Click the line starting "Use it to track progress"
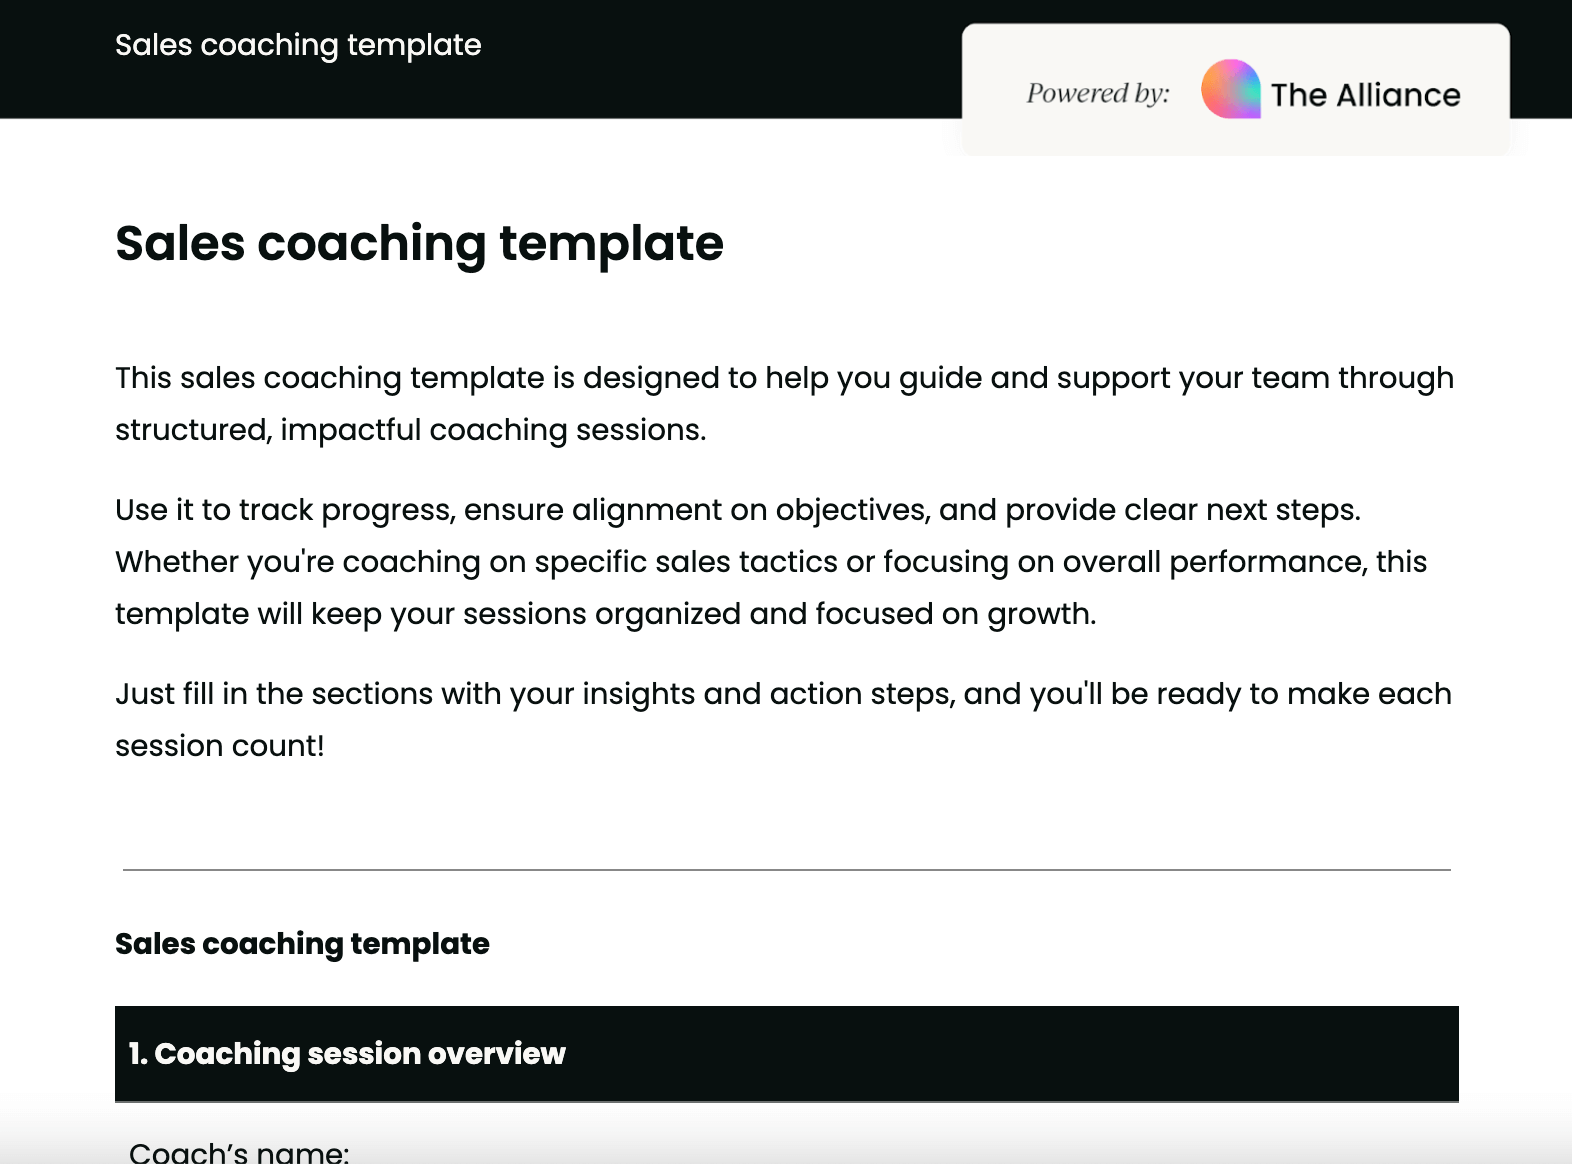Image resolution: width=1572 pixels, height=1164 pixels. (737, 510)
